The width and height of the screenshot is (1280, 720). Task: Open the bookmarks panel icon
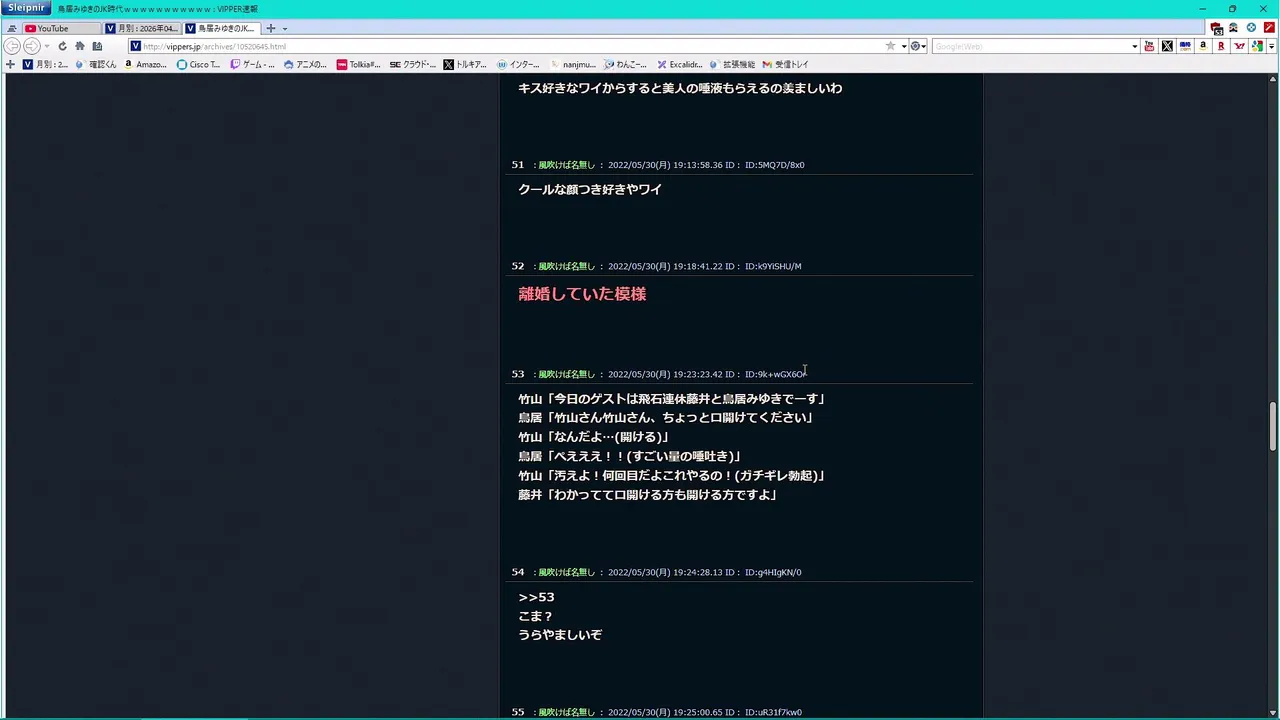pos(97,46)
